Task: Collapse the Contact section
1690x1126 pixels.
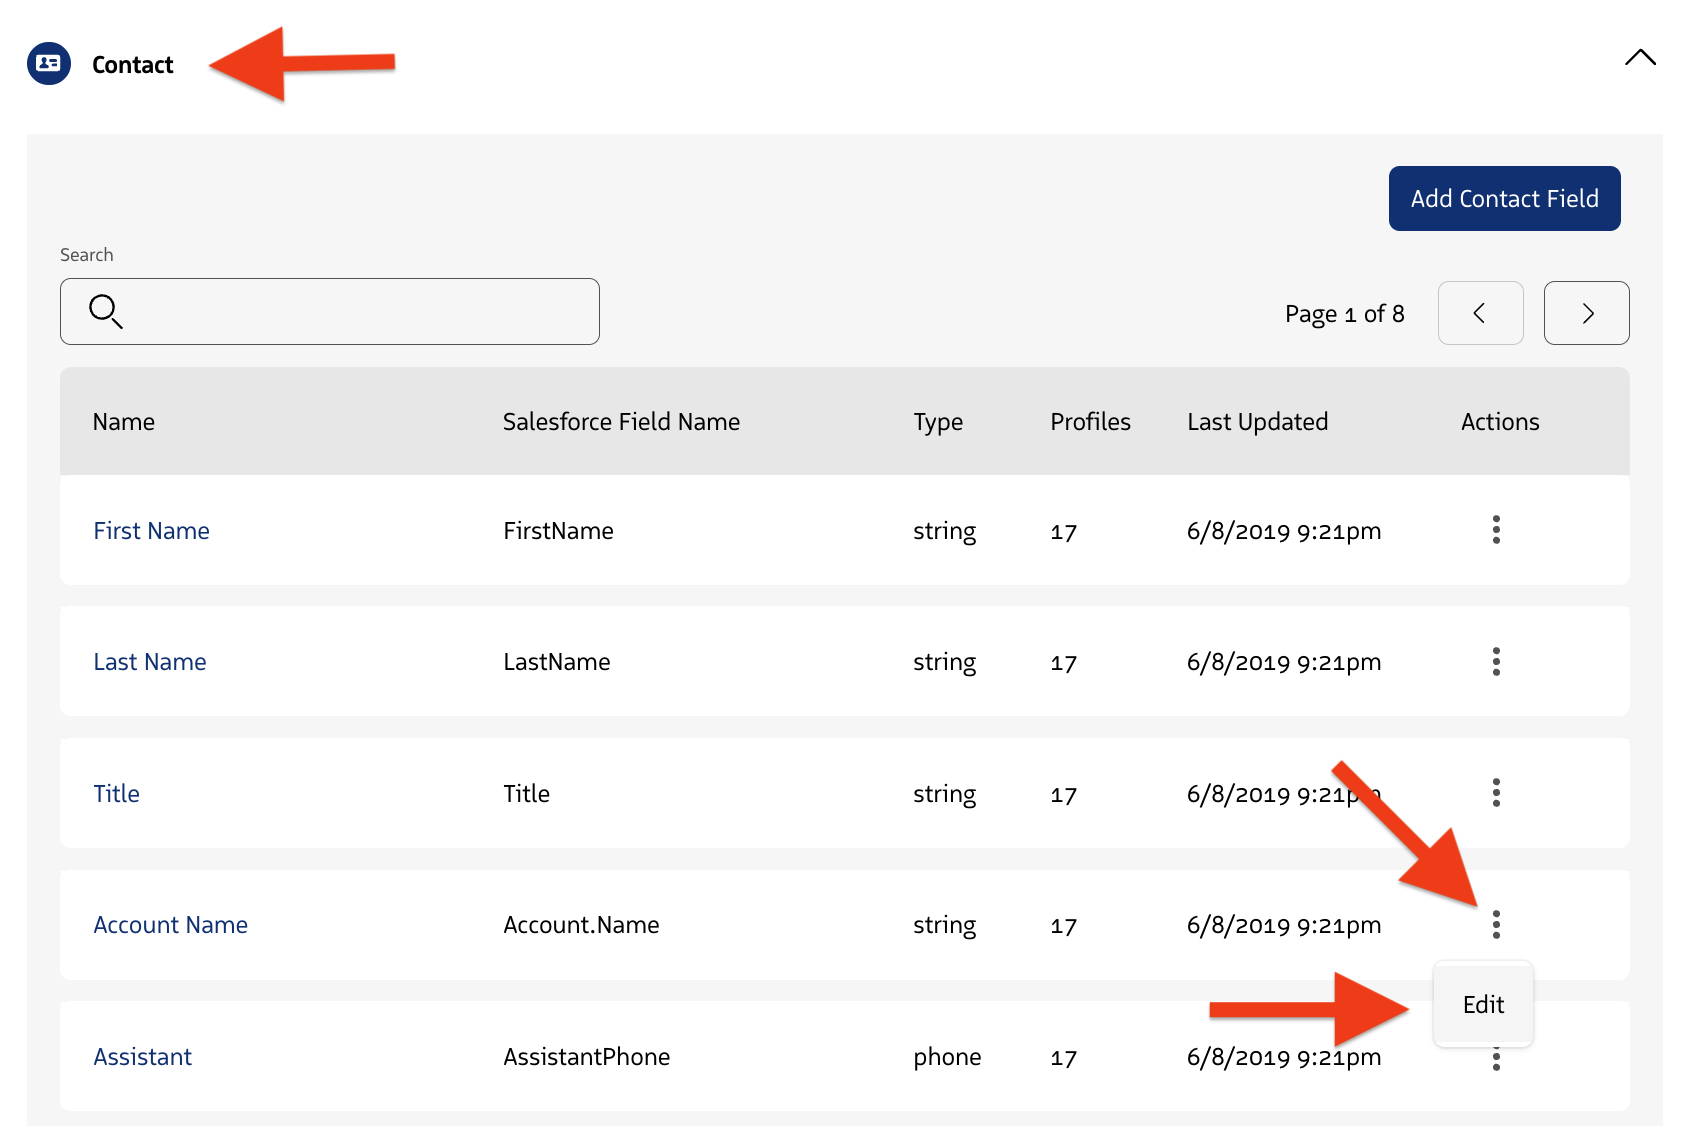Action: pos(1639,58)
